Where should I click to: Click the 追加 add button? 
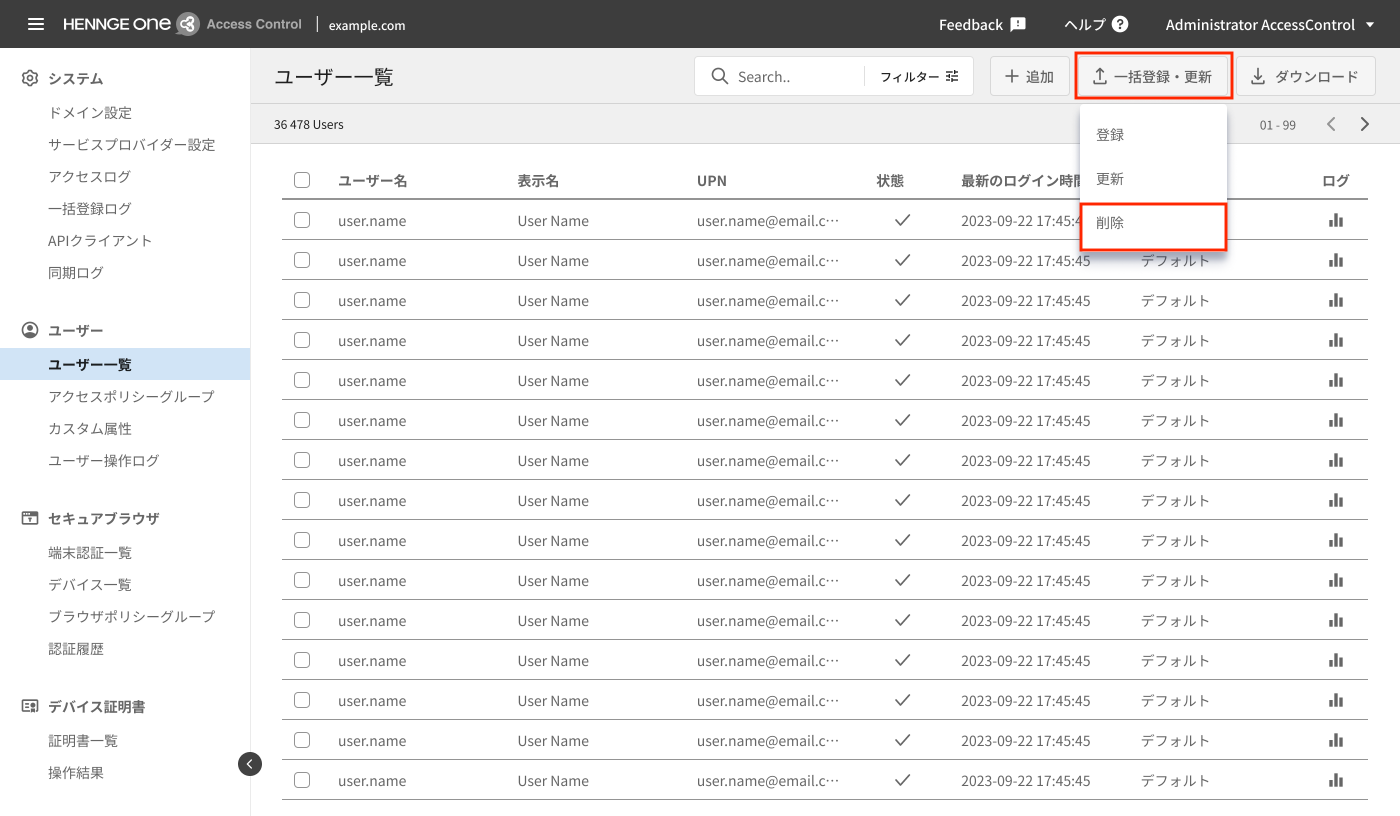click(1029, 77)
